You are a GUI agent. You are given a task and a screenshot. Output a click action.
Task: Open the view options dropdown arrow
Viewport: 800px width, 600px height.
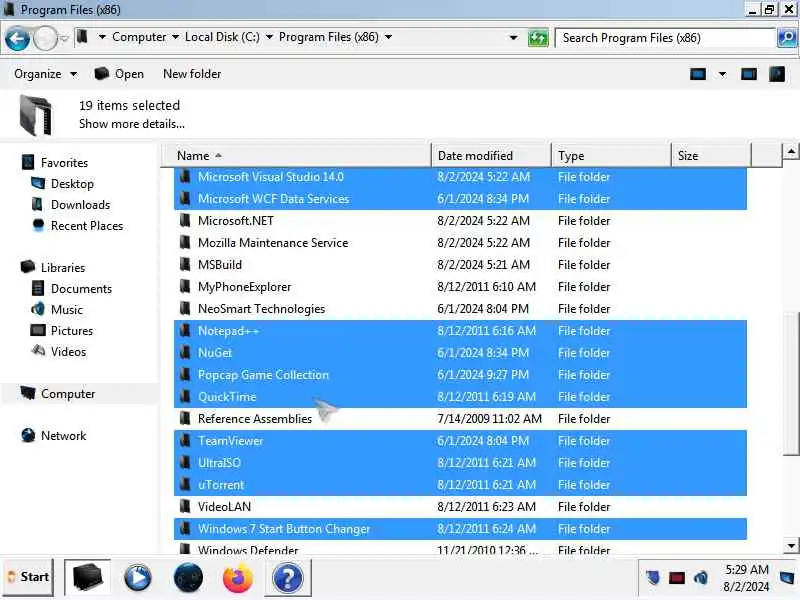click(722, 74)
